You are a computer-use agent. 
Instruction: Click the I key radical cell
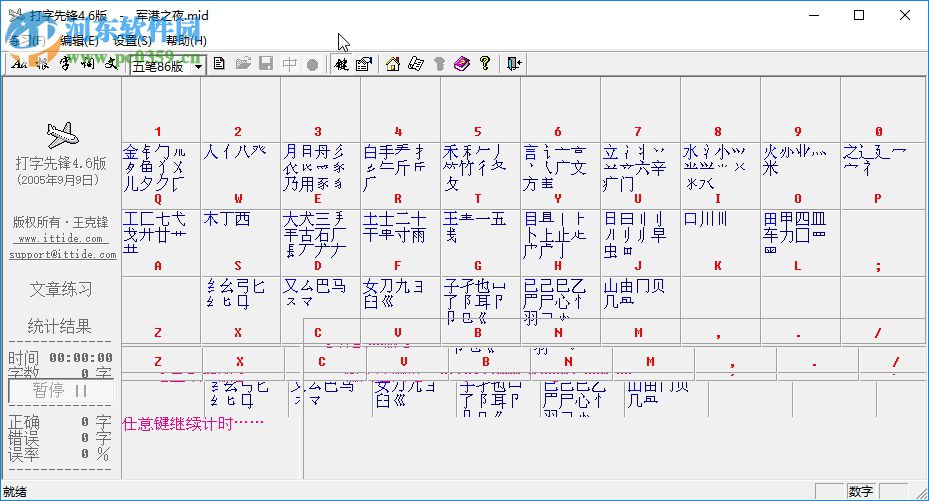pyautogui.click(x=720, y=175)
